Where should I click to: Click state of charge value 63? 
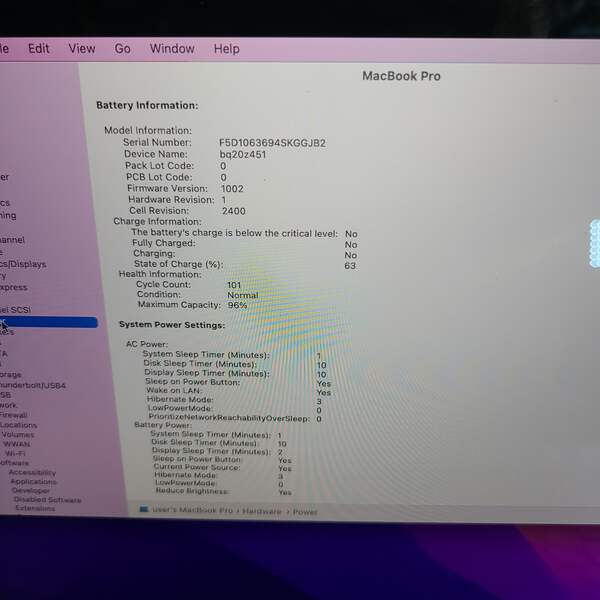[x=350, y=266]
